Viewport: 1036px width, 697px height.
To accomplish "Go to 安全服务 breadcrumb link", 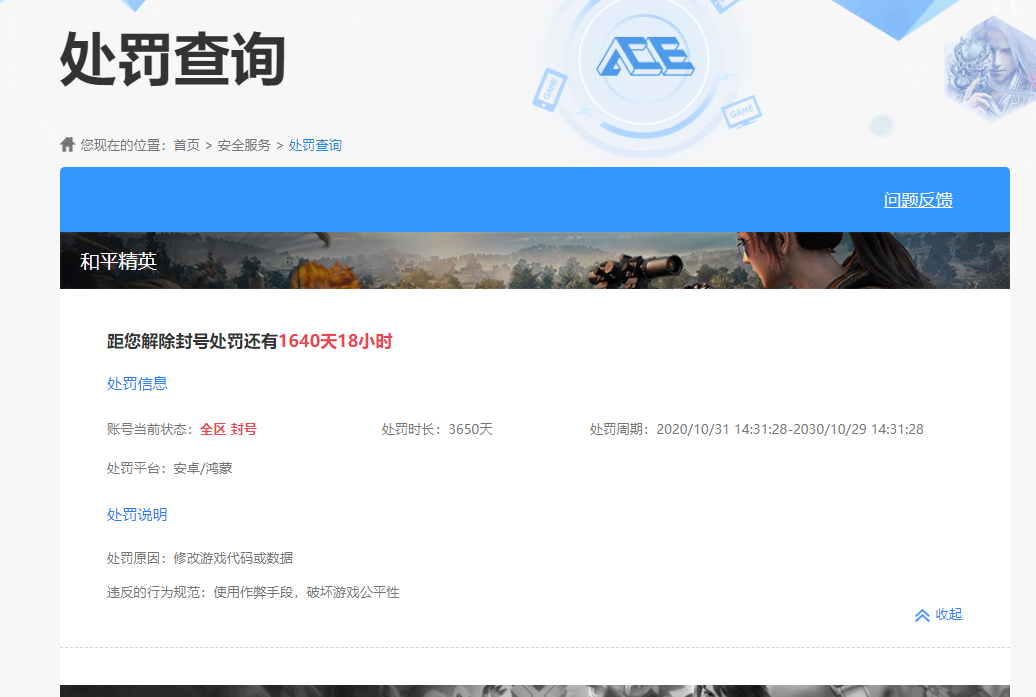I will pyautogui.click(x=244, y=145).
